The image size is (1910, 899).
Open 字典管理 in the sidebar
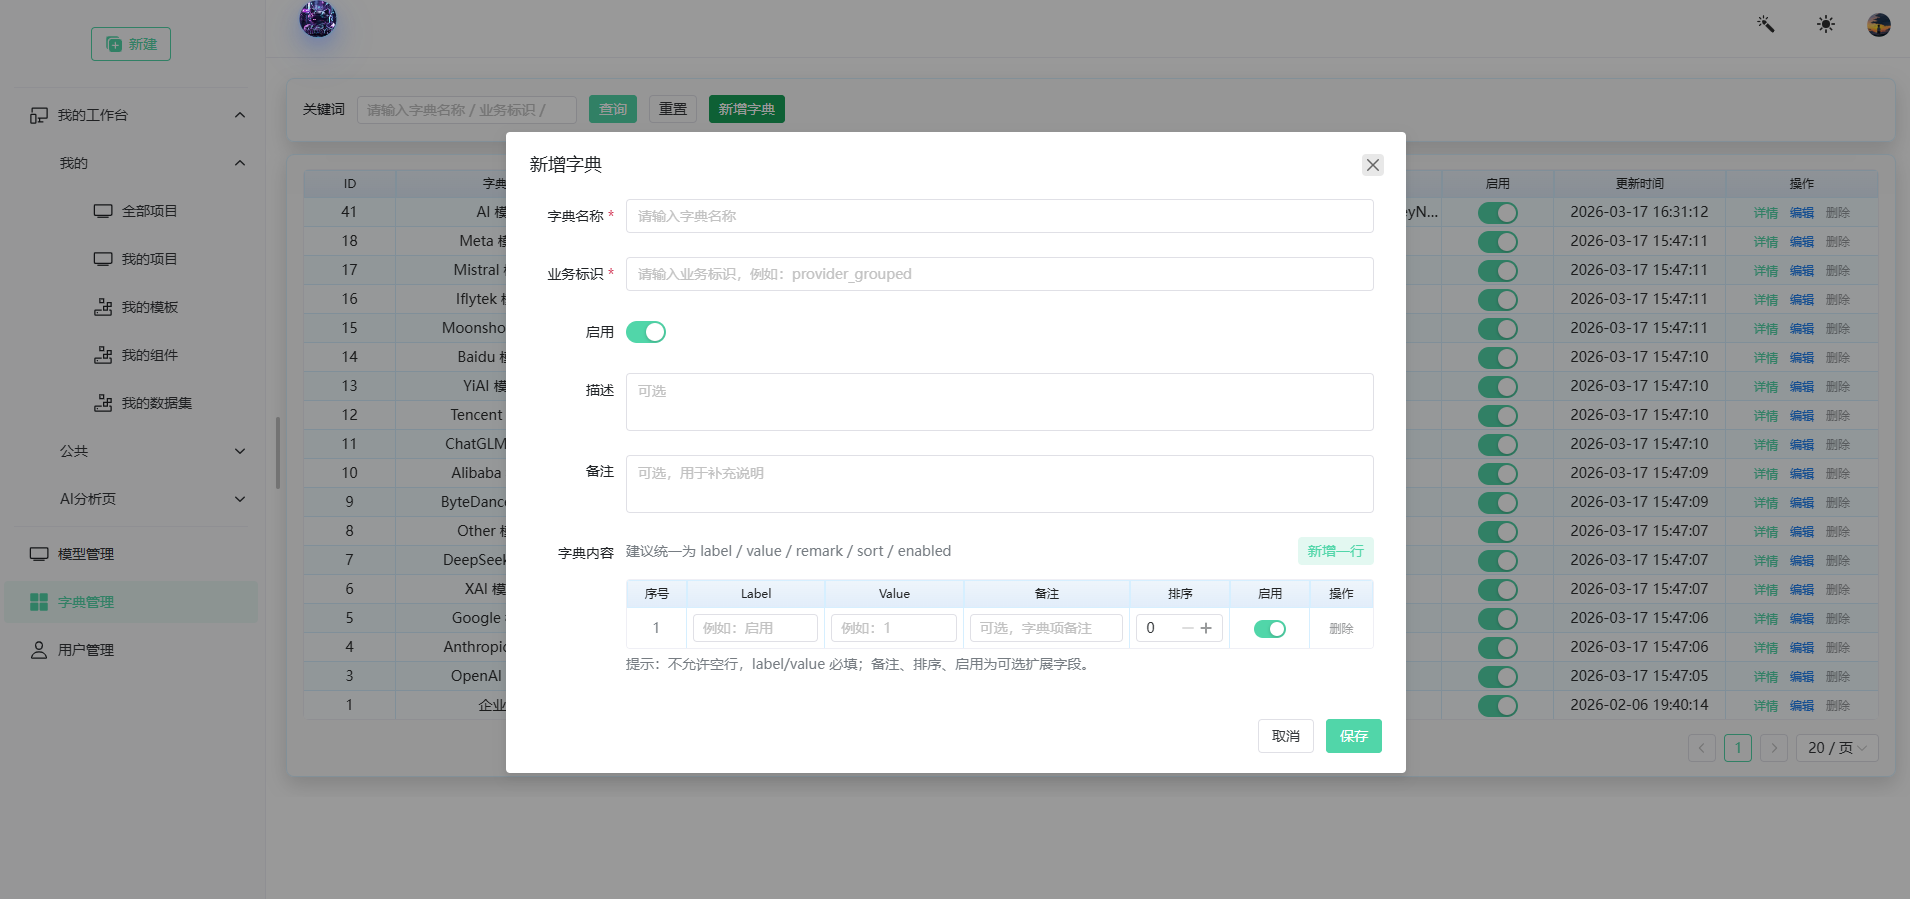(131, 602)
